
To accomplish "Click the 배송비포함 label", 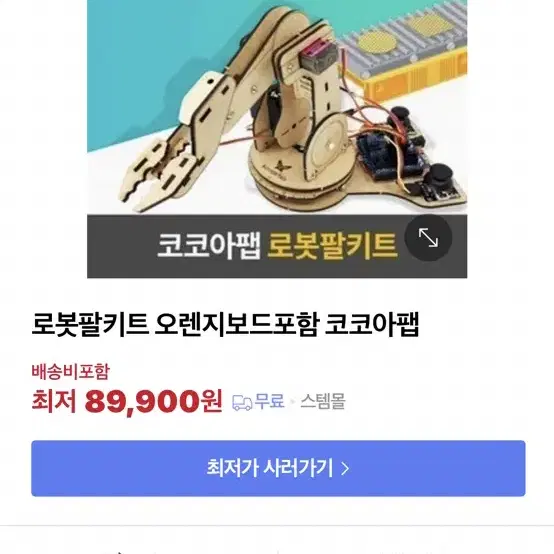I will coord(71,372).
